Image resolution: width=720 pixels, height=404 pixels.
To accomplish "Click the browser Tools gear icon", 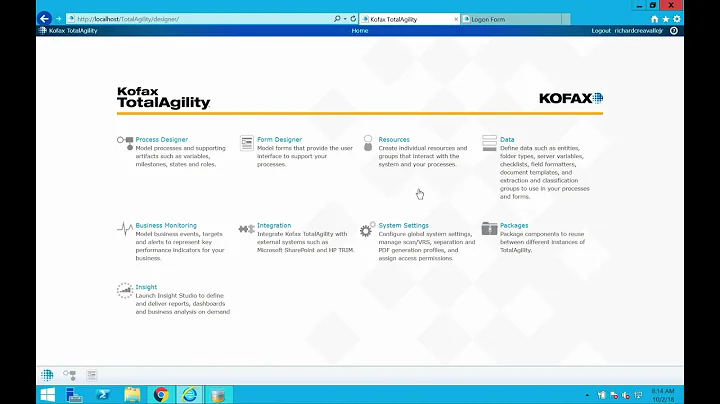I will pos(677,19).
